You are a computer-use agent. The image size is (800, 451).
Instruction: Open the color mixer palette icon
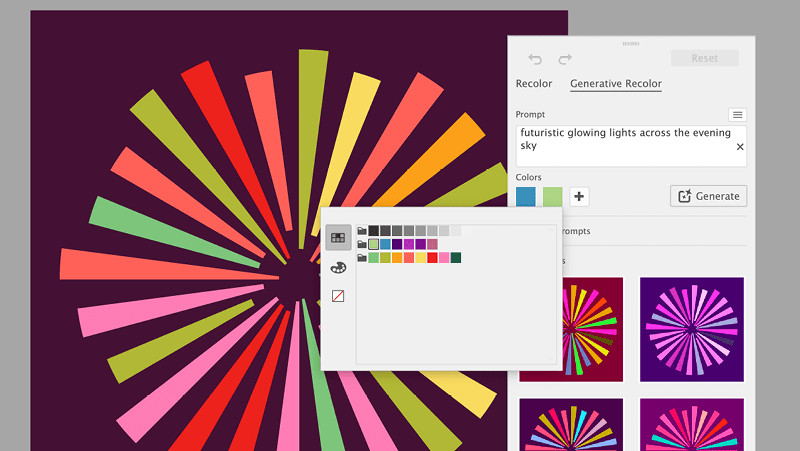point(338,267)
